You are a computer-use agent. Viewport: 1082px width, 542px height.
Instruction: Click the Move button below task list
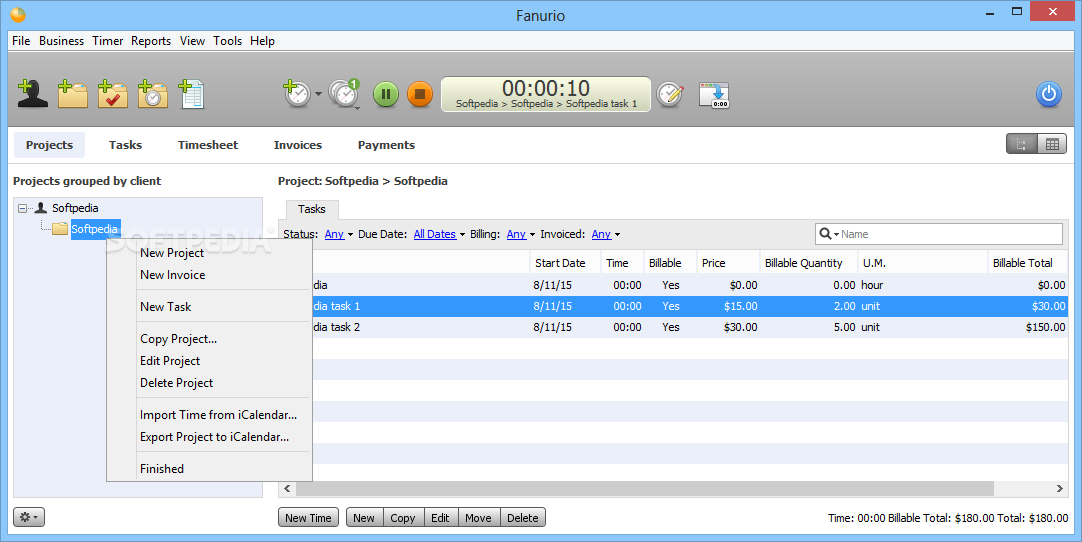478,518
